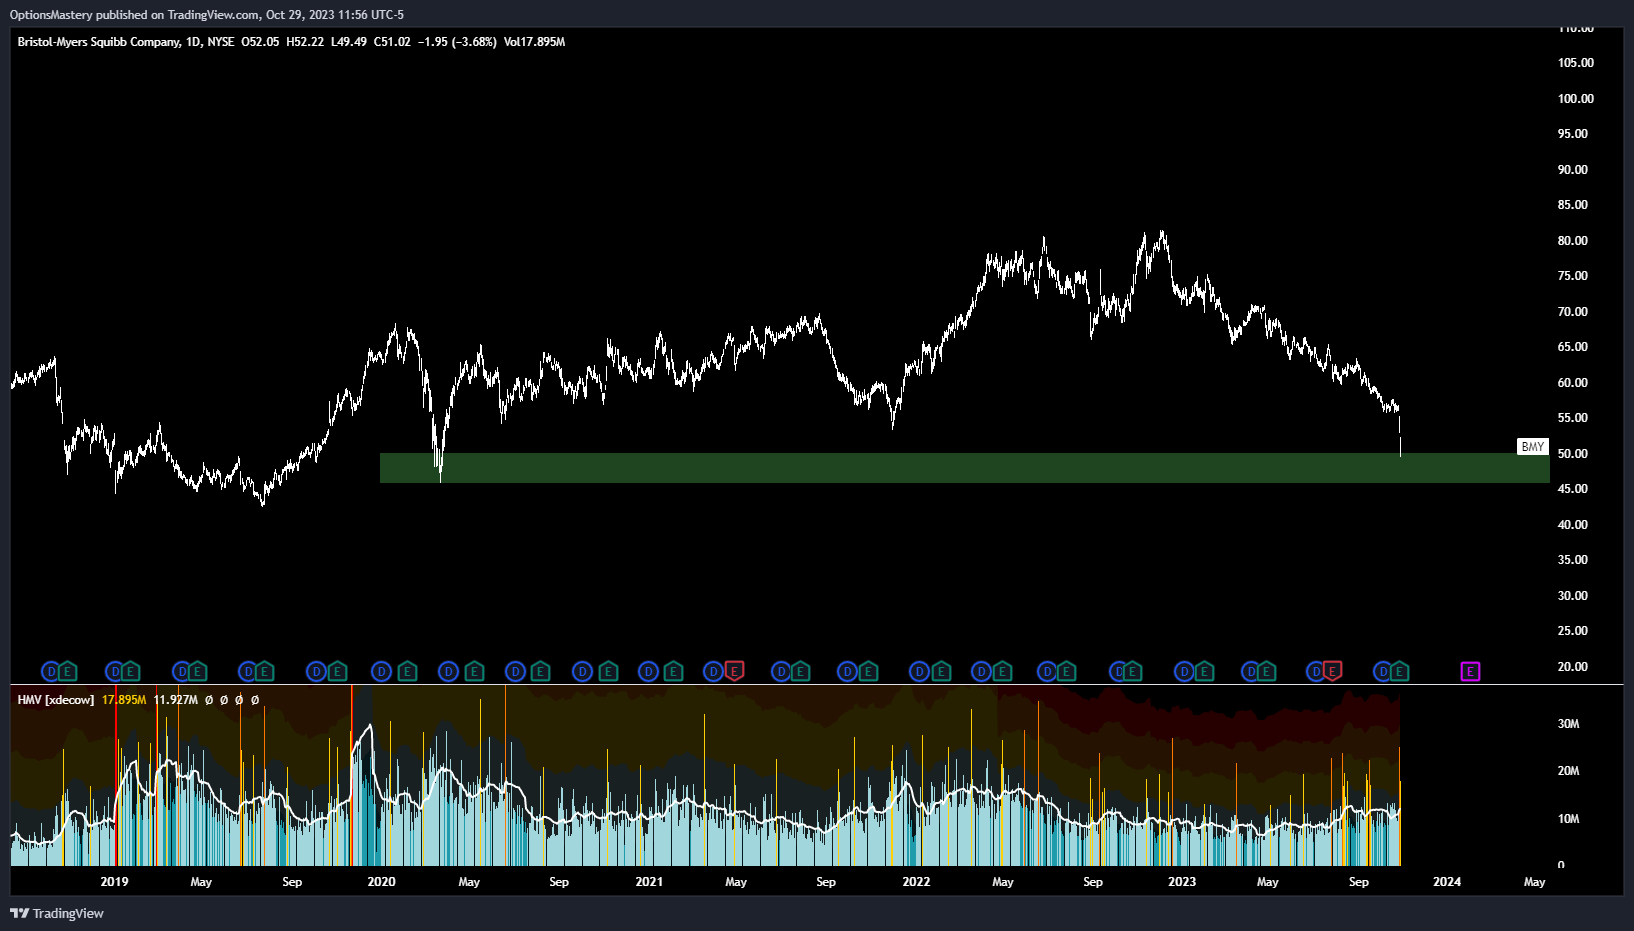Click the red earnings marker near May 2021
The height and width of the screenshot is (931, 1634).
click(734, 671)
